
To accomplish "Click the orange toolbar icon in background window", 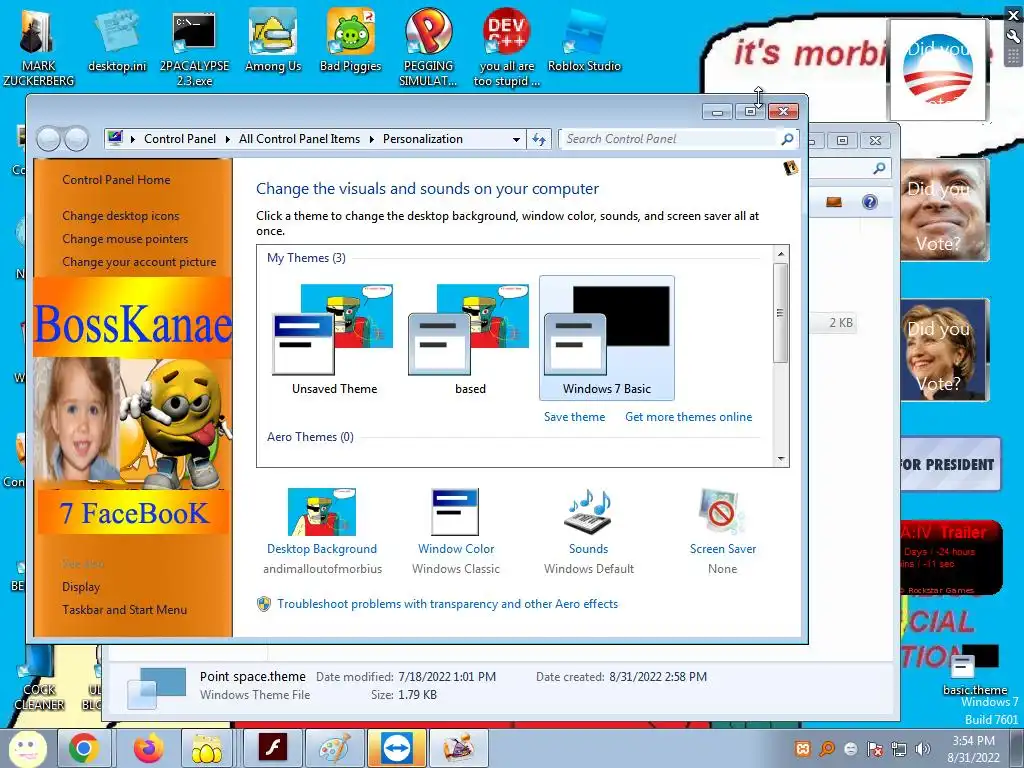I will [834, 202].
